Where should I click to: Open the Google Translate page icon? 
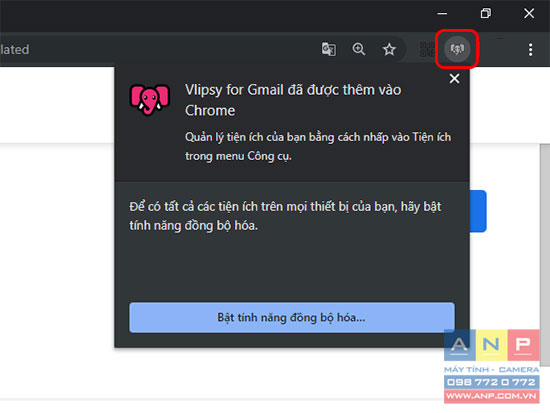329,49
